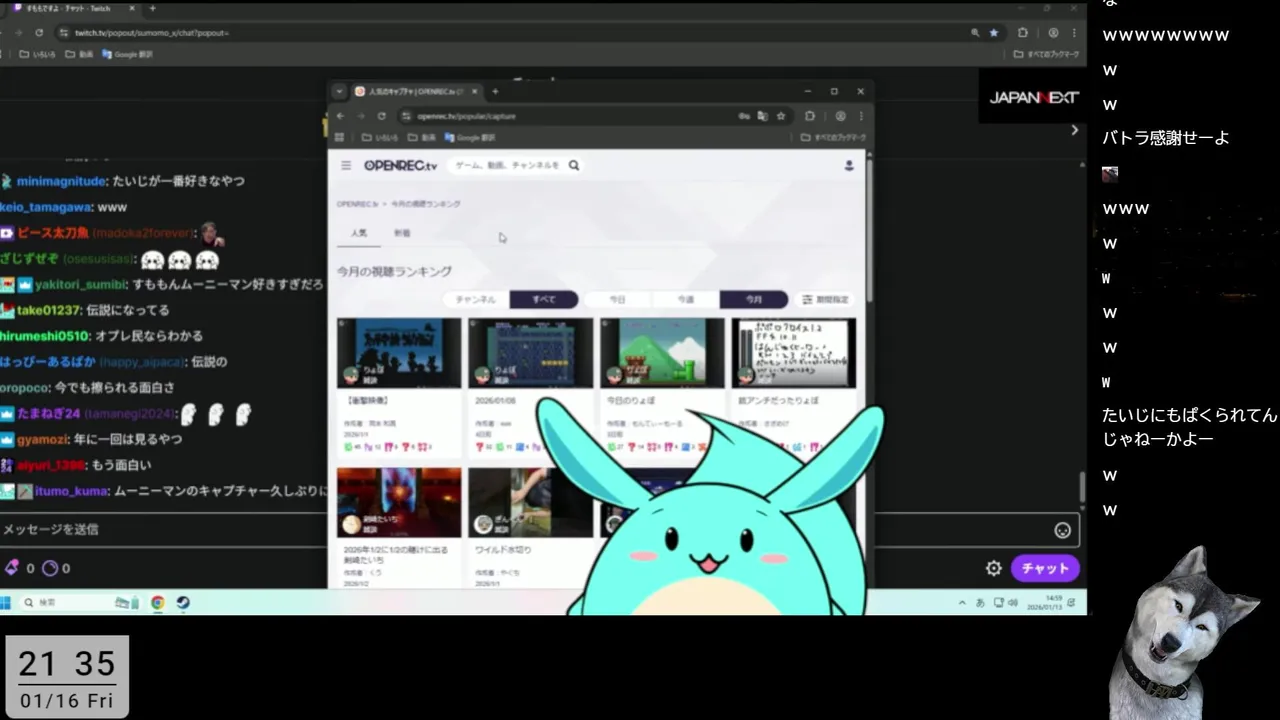
Task: Switch to the 新着 tab on OPENREC
Action: 402,233
